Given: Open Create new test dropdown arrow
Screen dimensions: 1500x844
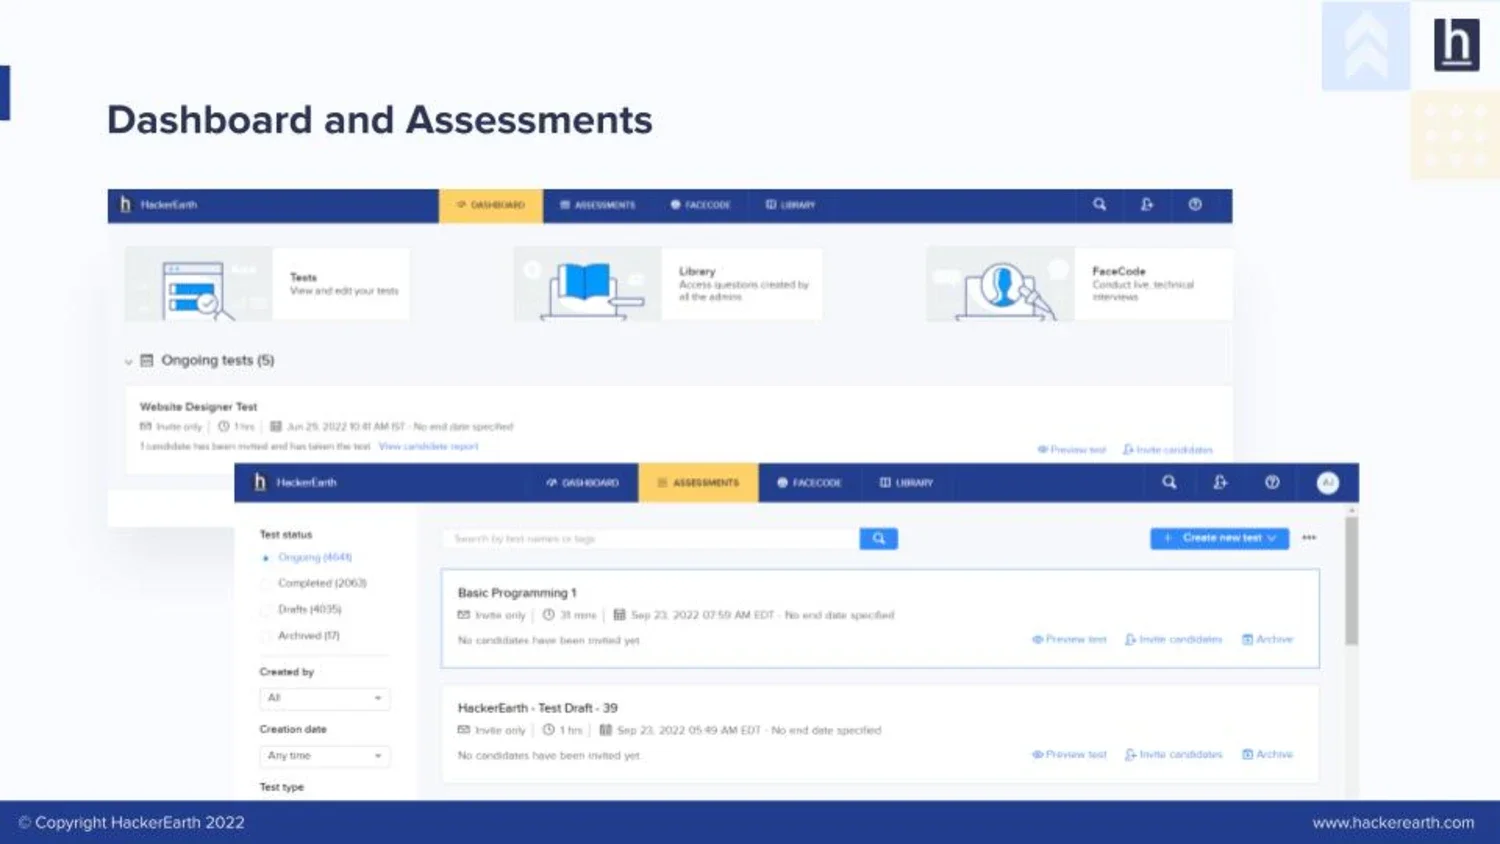Looking at the screenshot, I should coord(1272,538).
